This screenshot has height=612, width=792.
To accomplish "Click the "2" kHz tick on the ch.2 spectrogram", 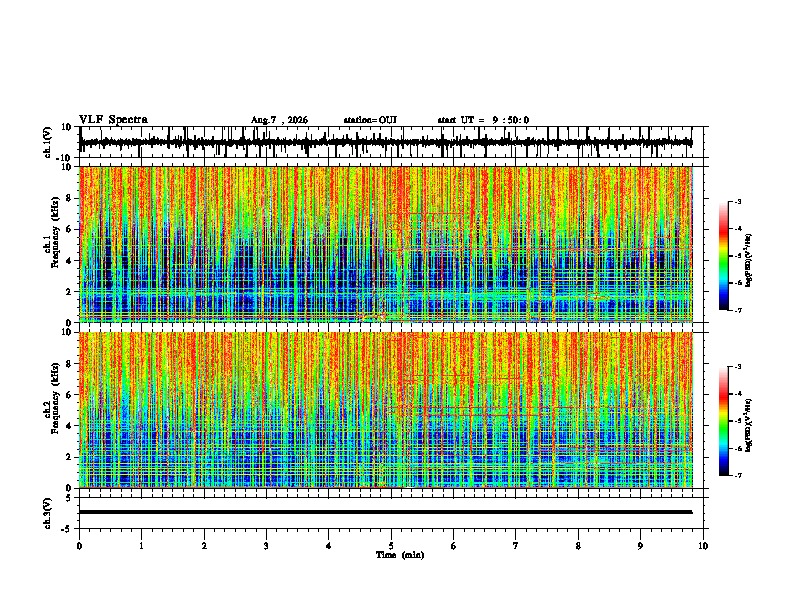I will tap(69, 457).
